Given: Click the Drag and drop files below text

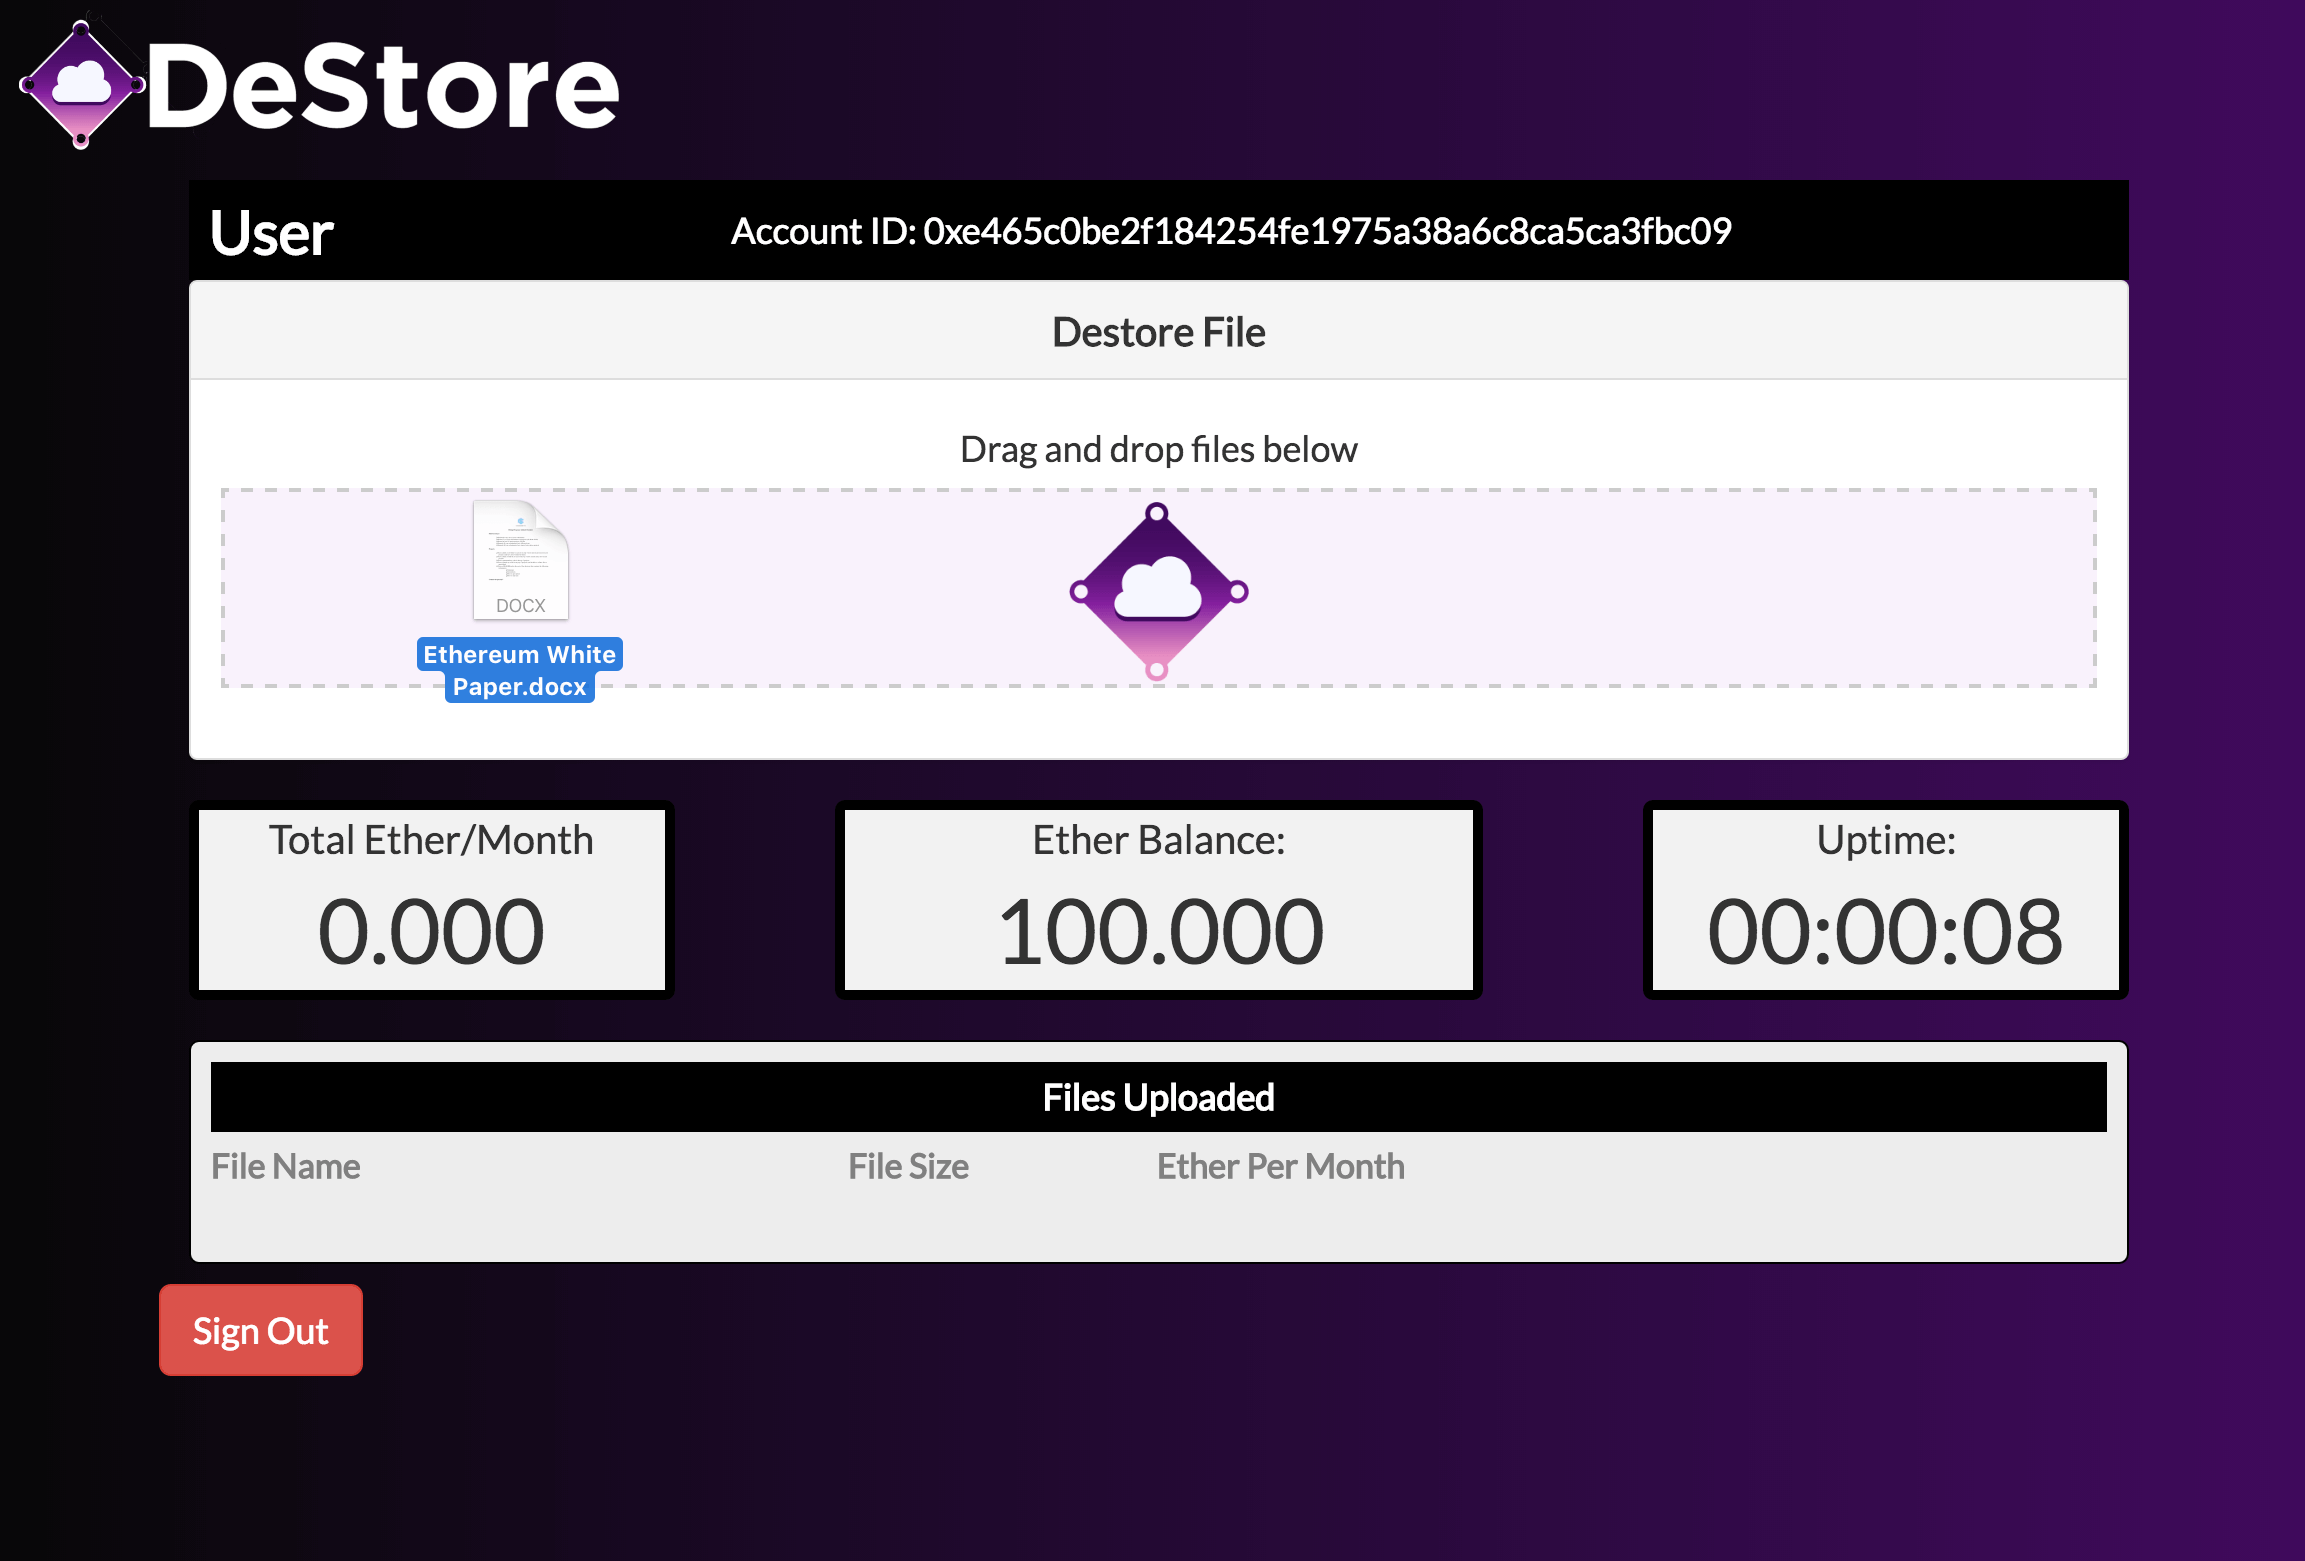Looking at the screenshot, I should coord(1158,450).
